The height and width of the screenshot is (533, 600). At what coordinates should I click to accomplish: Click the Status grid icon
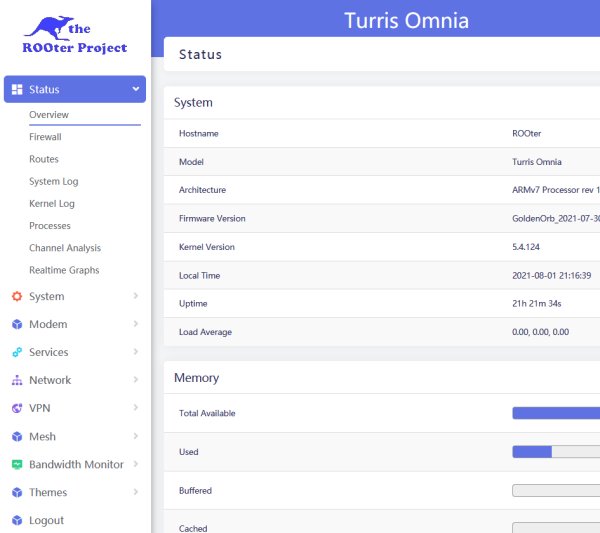[x=17, y=89]
